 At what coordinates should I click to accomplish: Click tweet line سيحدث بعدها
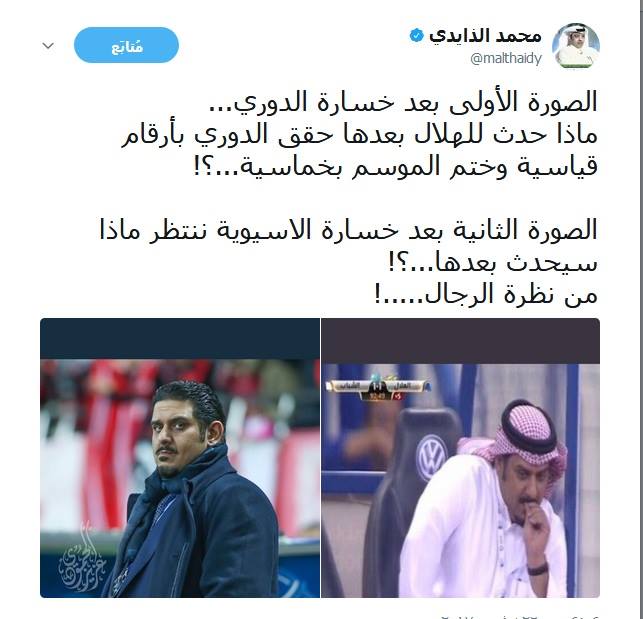tap(493, 263)
